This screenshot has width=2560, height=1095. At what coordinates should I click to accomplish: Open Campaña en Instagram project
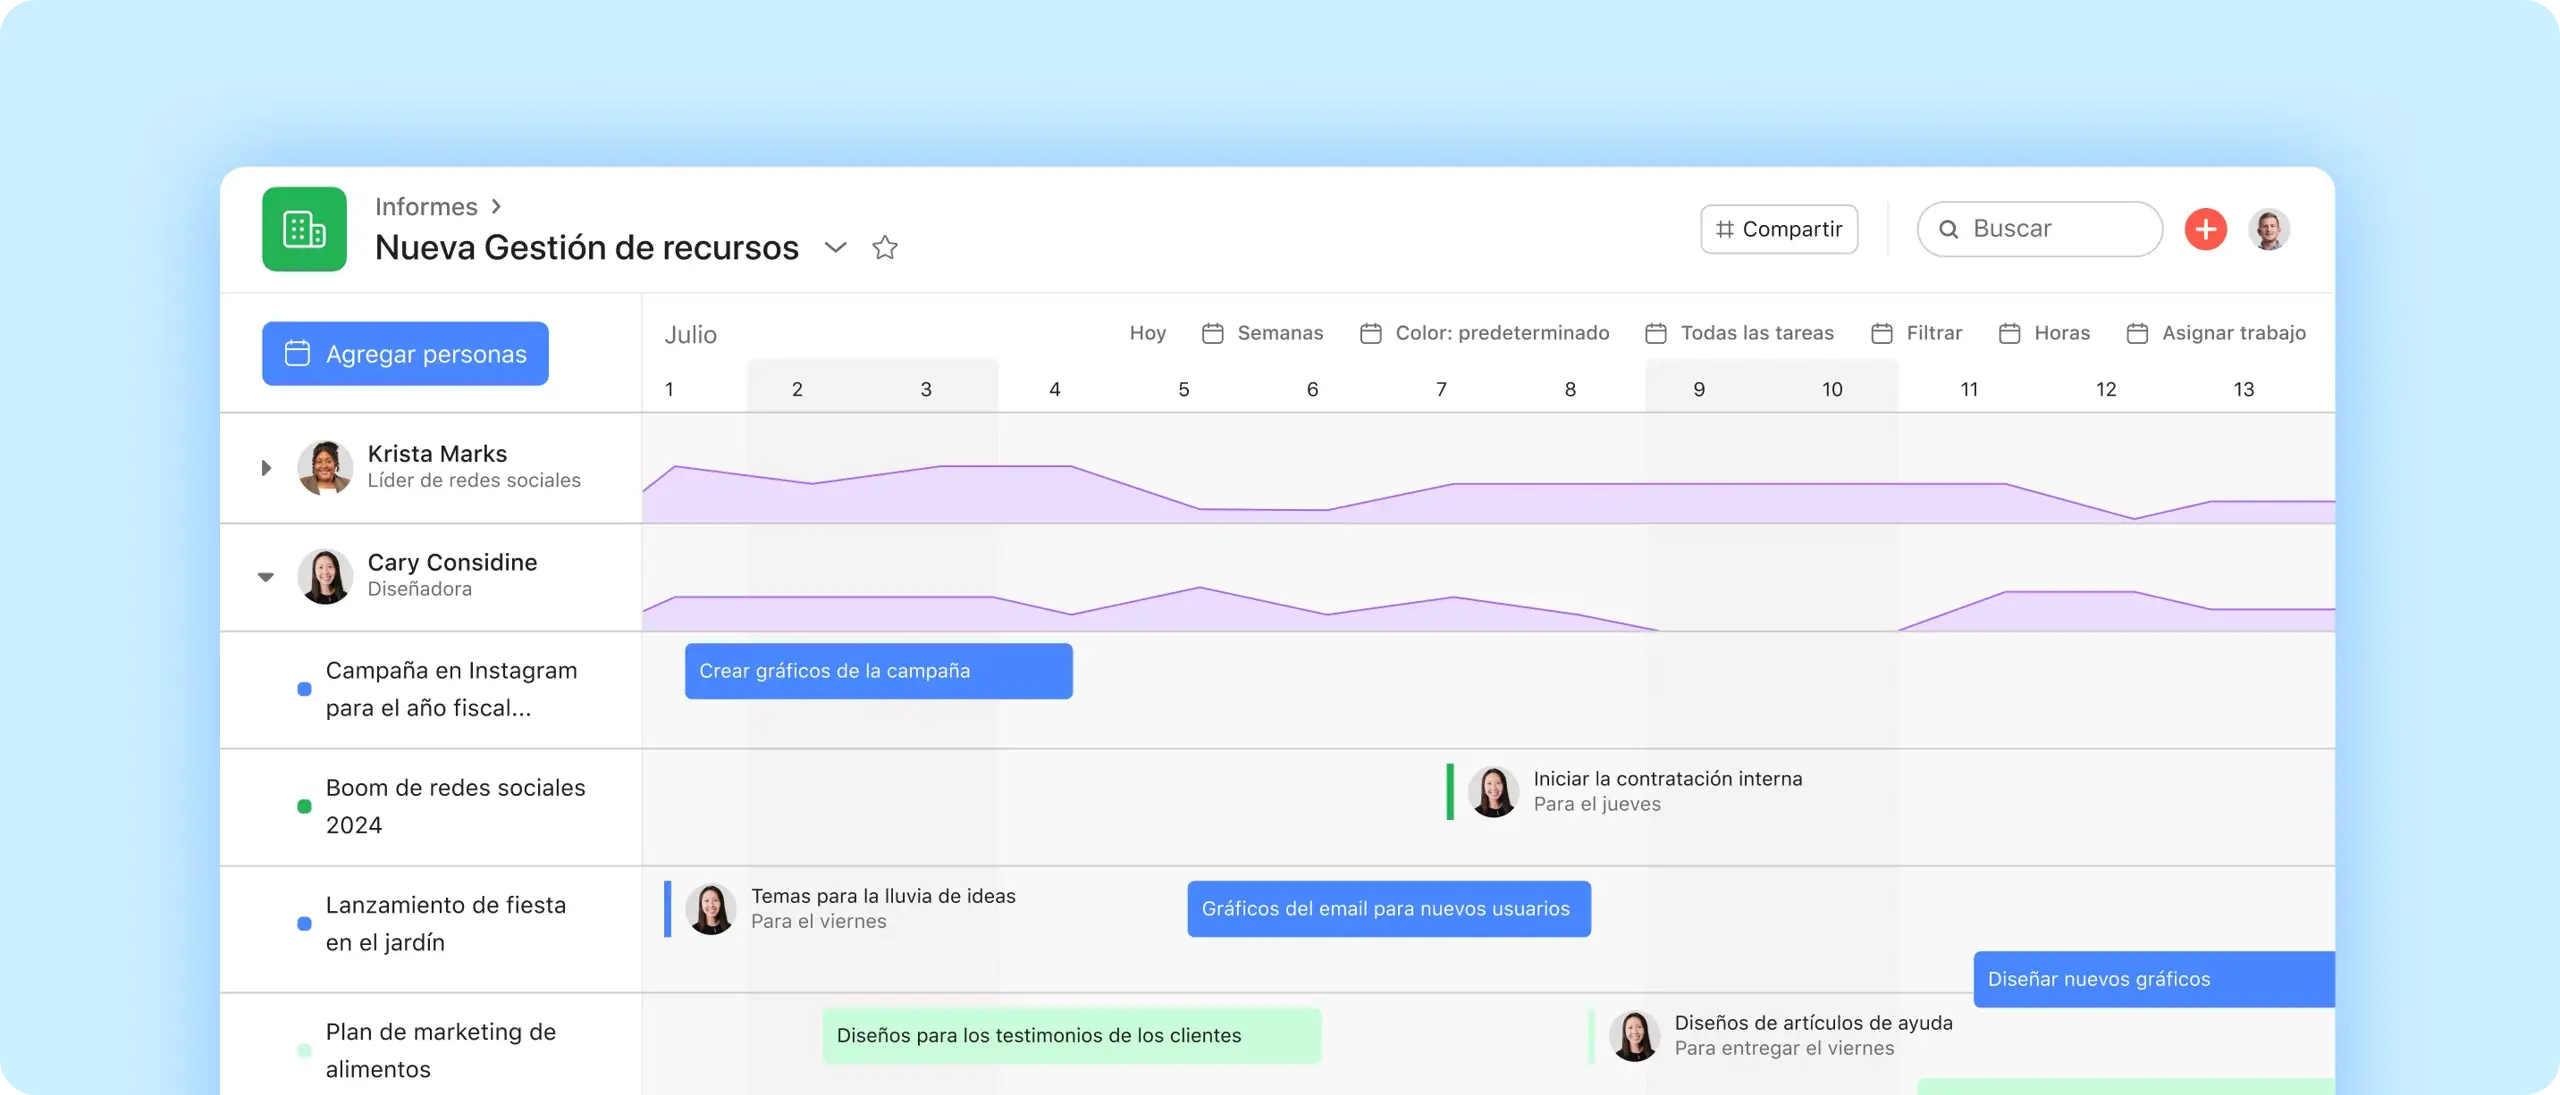(x=451, y=689)
